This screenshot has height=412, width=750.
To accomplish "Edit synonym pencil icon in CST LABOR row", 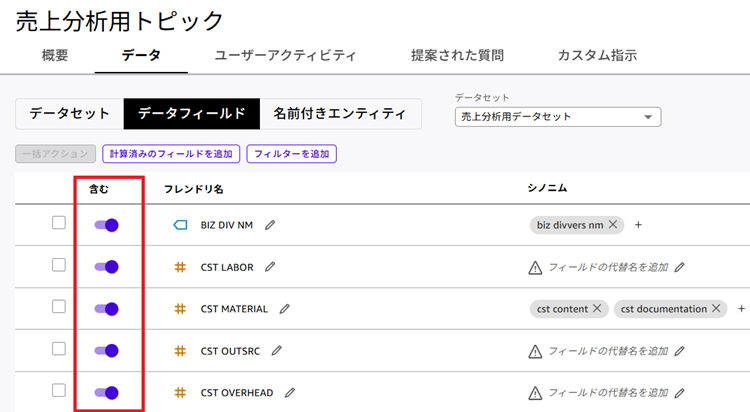I will tap(680, 267).
